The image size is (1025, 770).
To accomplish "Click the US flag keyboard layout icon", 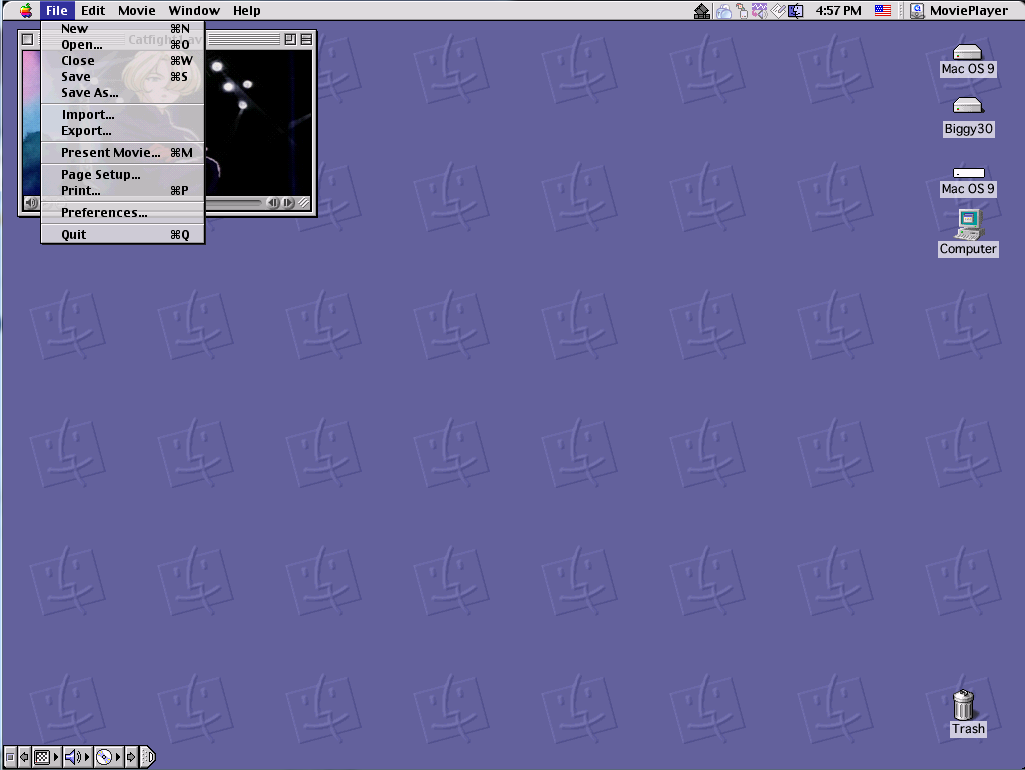I will click(x=883, y=10).
